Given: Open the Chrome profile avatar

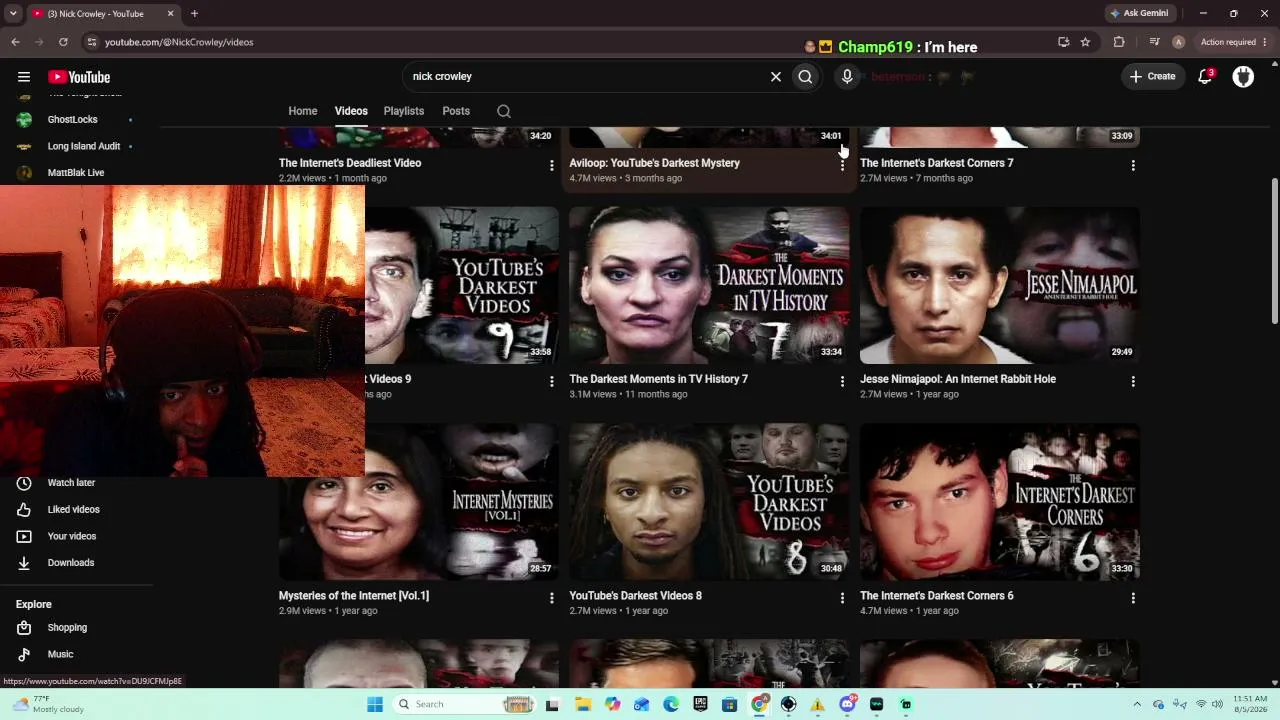Looking at the screenshot, I should coord(1178,42).
